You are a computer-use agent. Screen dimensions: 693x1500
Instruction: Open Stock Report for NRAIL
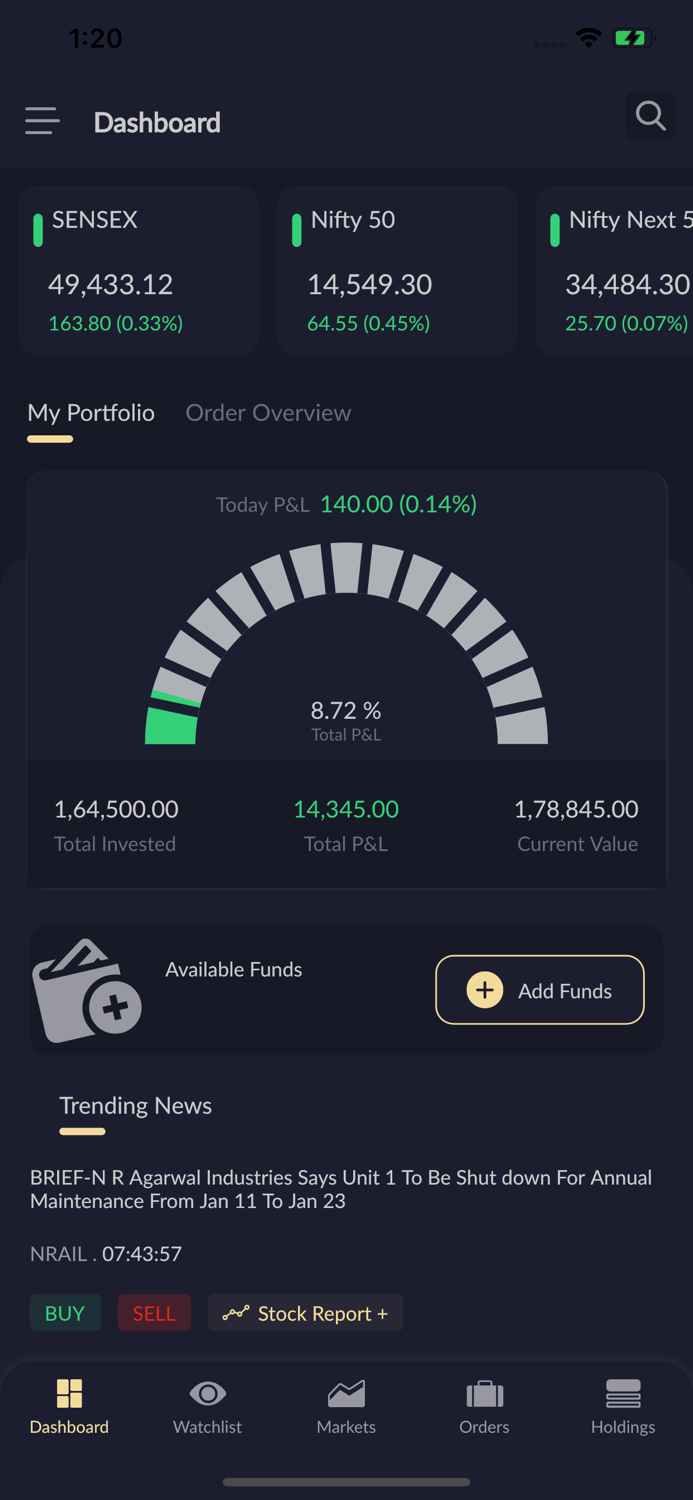click(305, 1313)
